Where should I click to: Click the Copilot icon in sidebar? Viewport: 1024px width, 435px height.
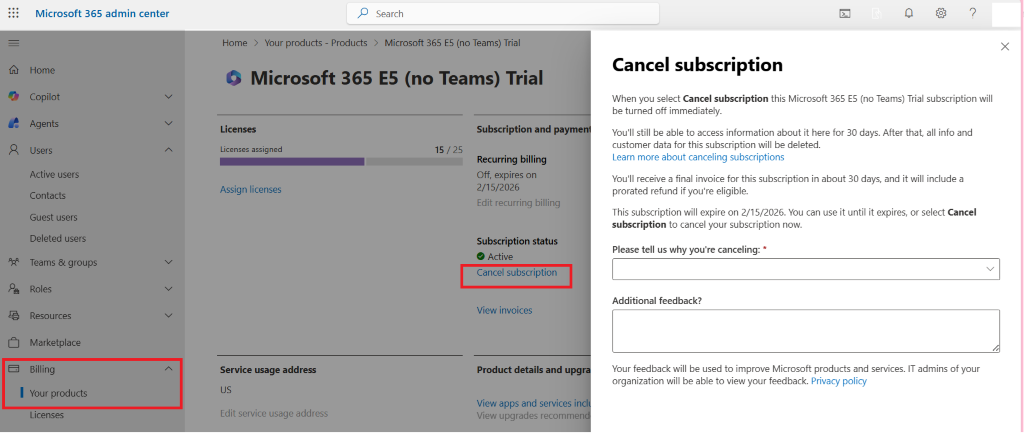13,97
